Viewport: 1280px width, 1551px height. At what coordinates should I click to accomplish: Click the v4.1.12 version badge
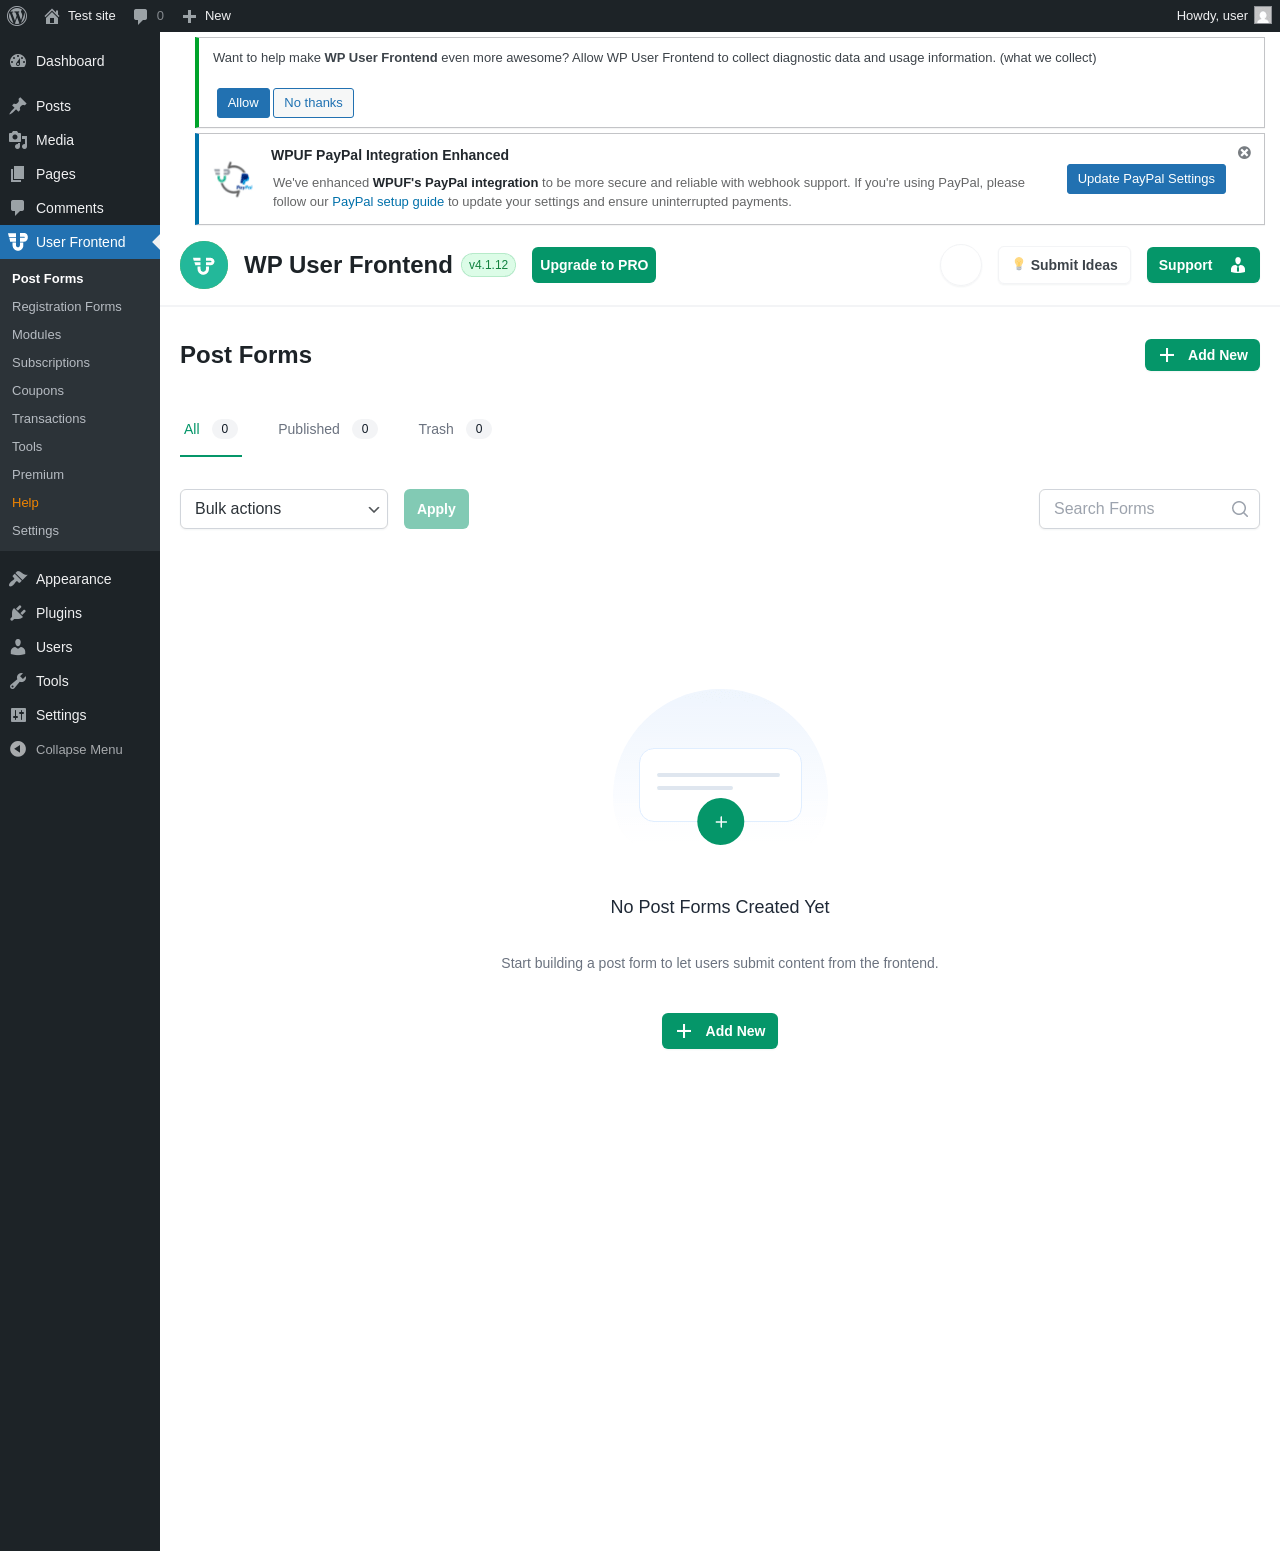[x=488, y=265]
